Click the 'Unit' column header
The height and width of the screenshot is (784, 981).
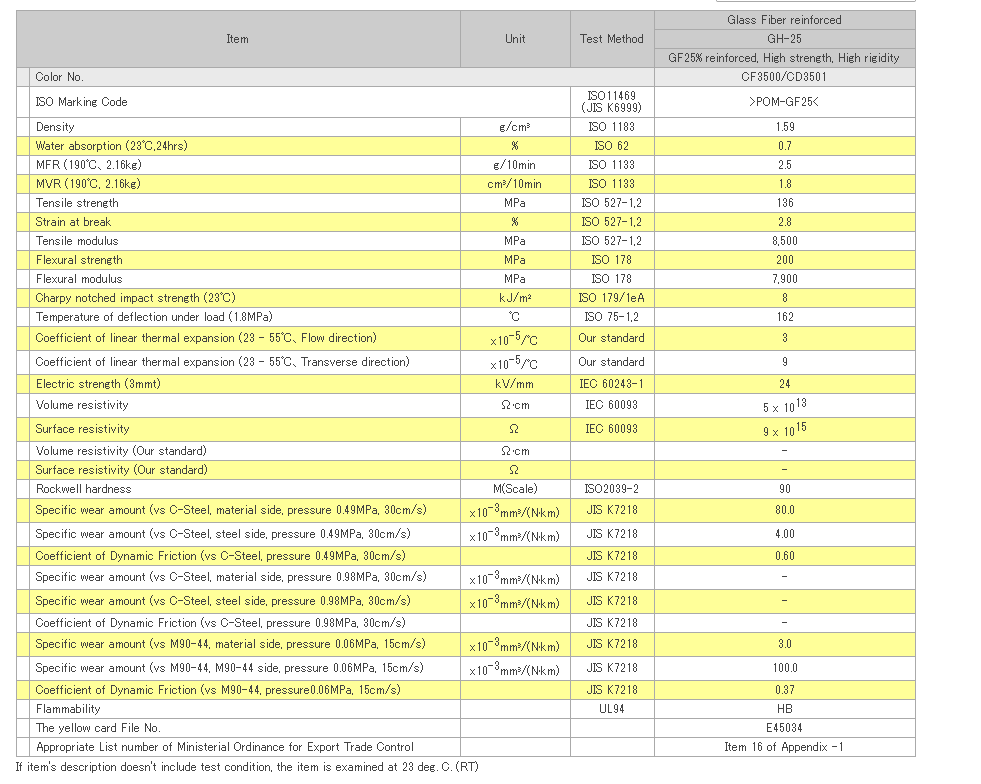point(515,39)
